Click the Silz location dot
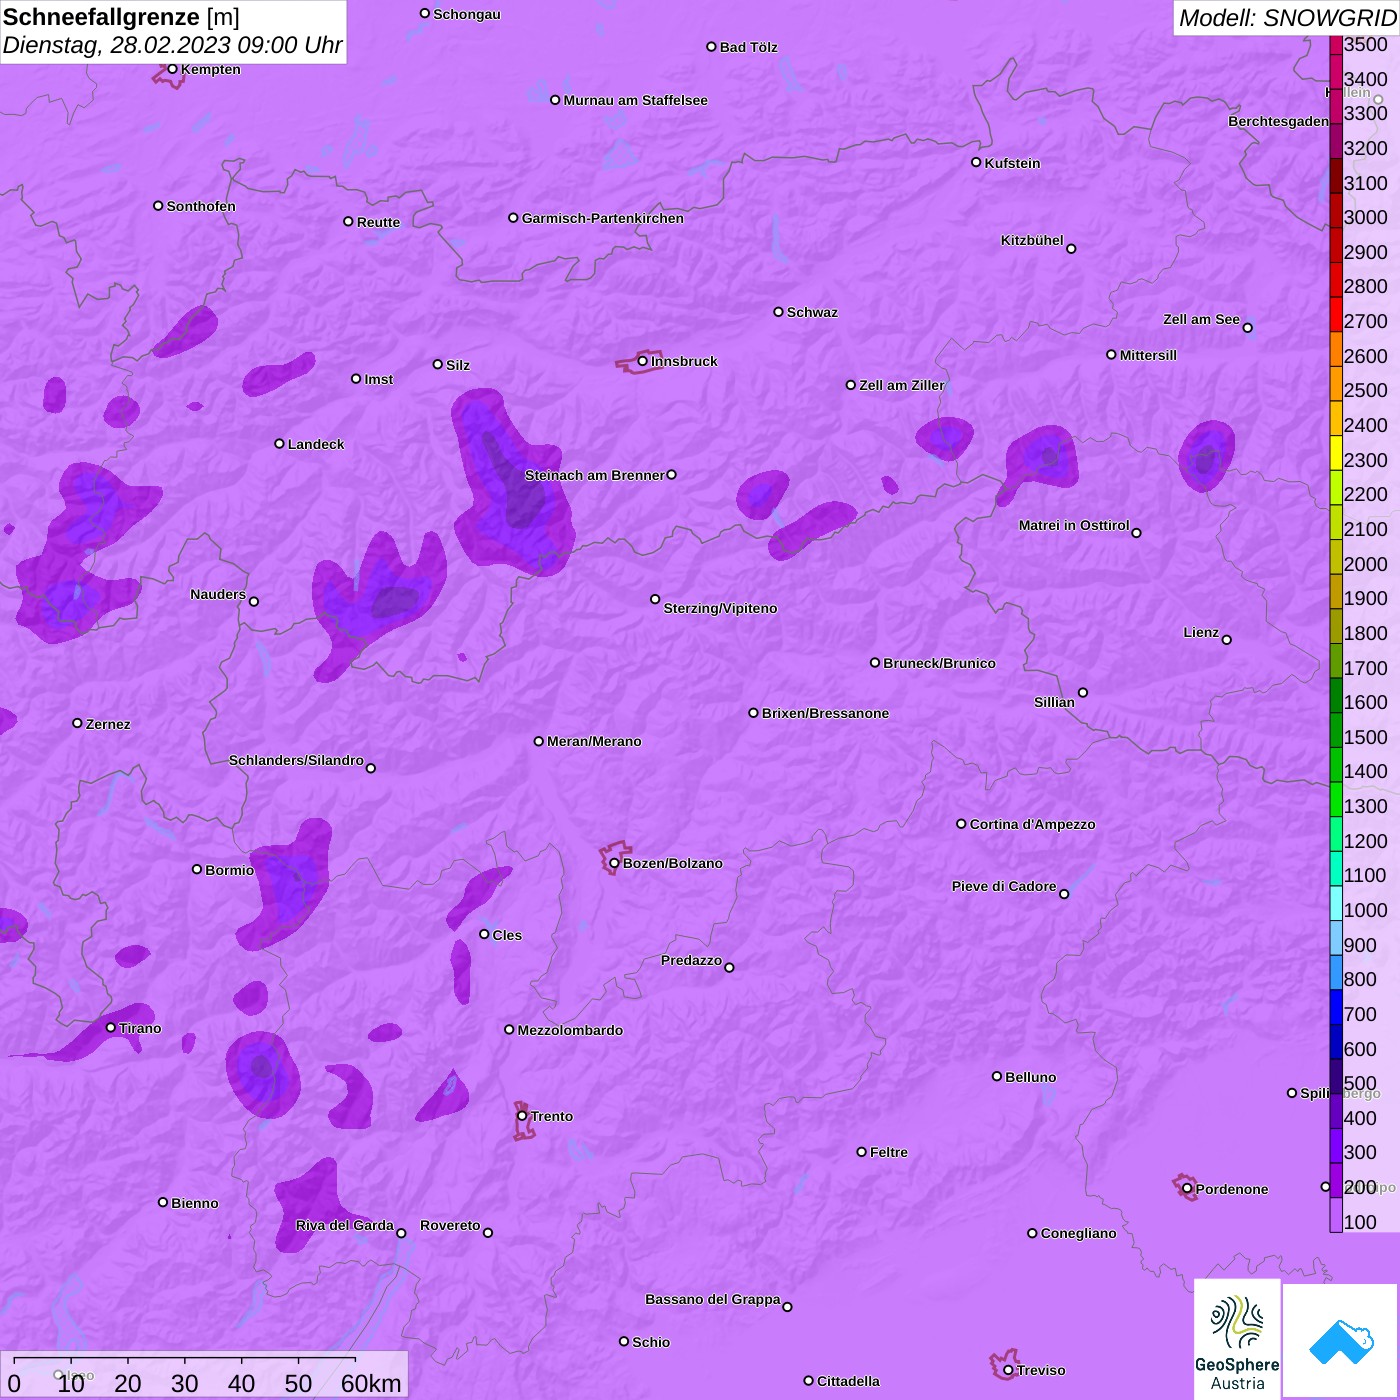The height and width of the screenshot is (1400, 1400). point(437,364)
